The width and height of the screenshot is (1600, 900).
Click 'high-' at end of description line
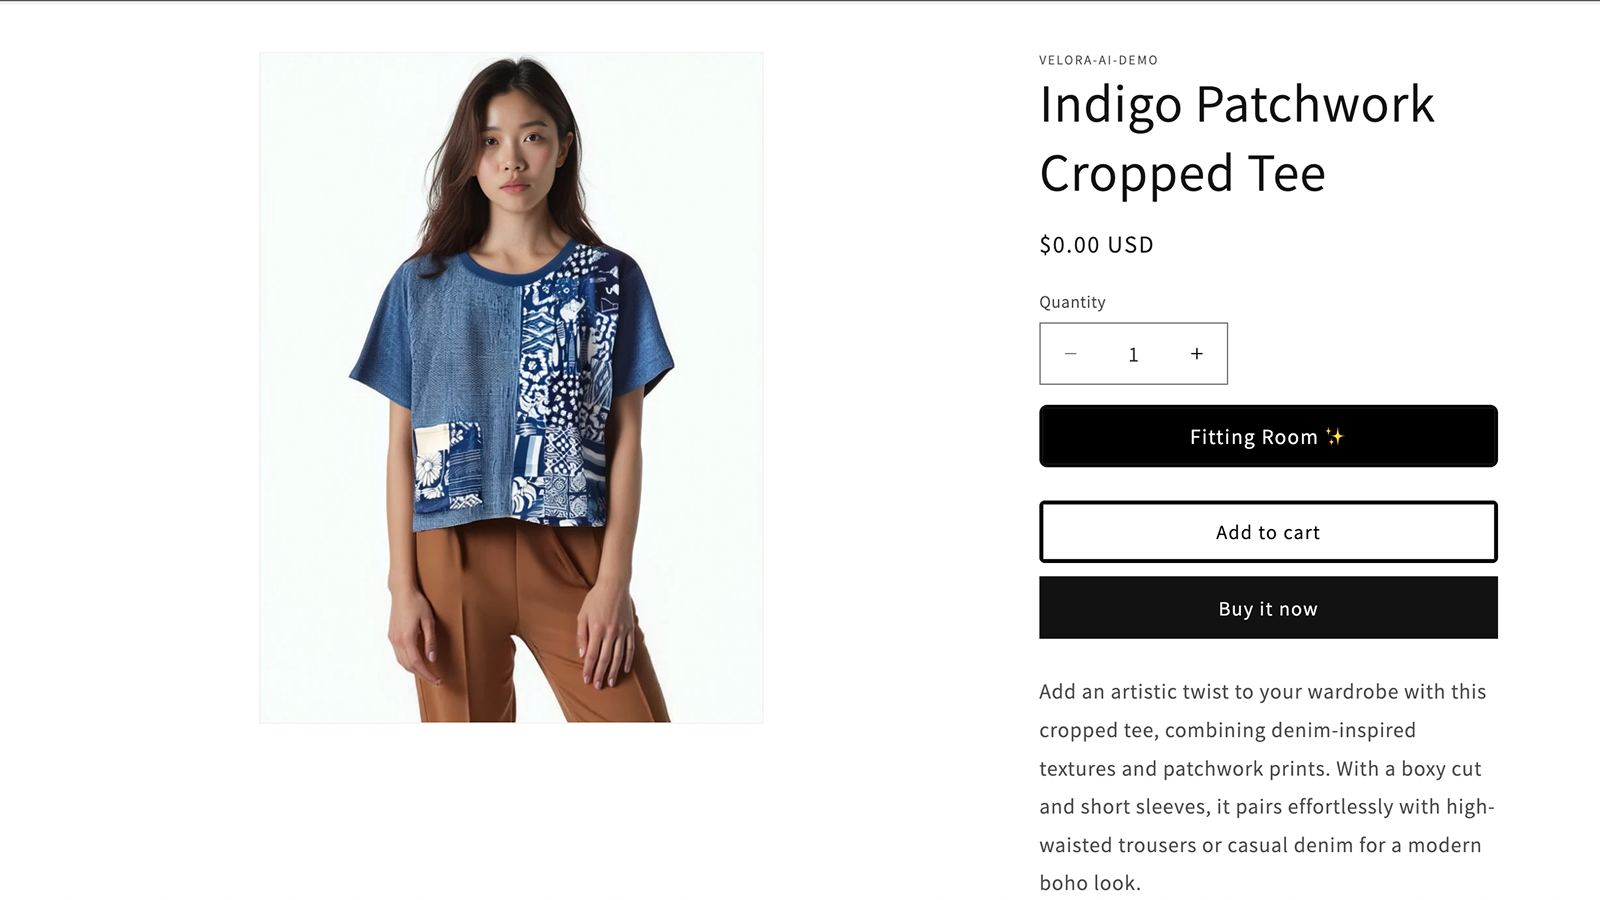click(1470, 807)
